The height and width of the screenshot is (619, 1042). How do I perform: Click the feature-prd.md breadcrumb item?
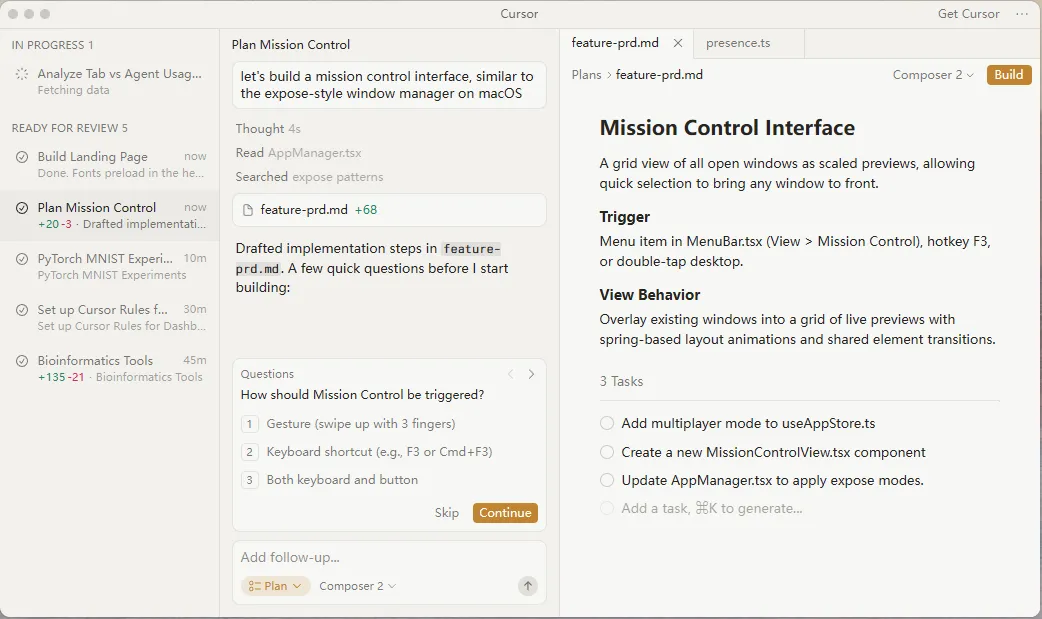click(659, 75)
